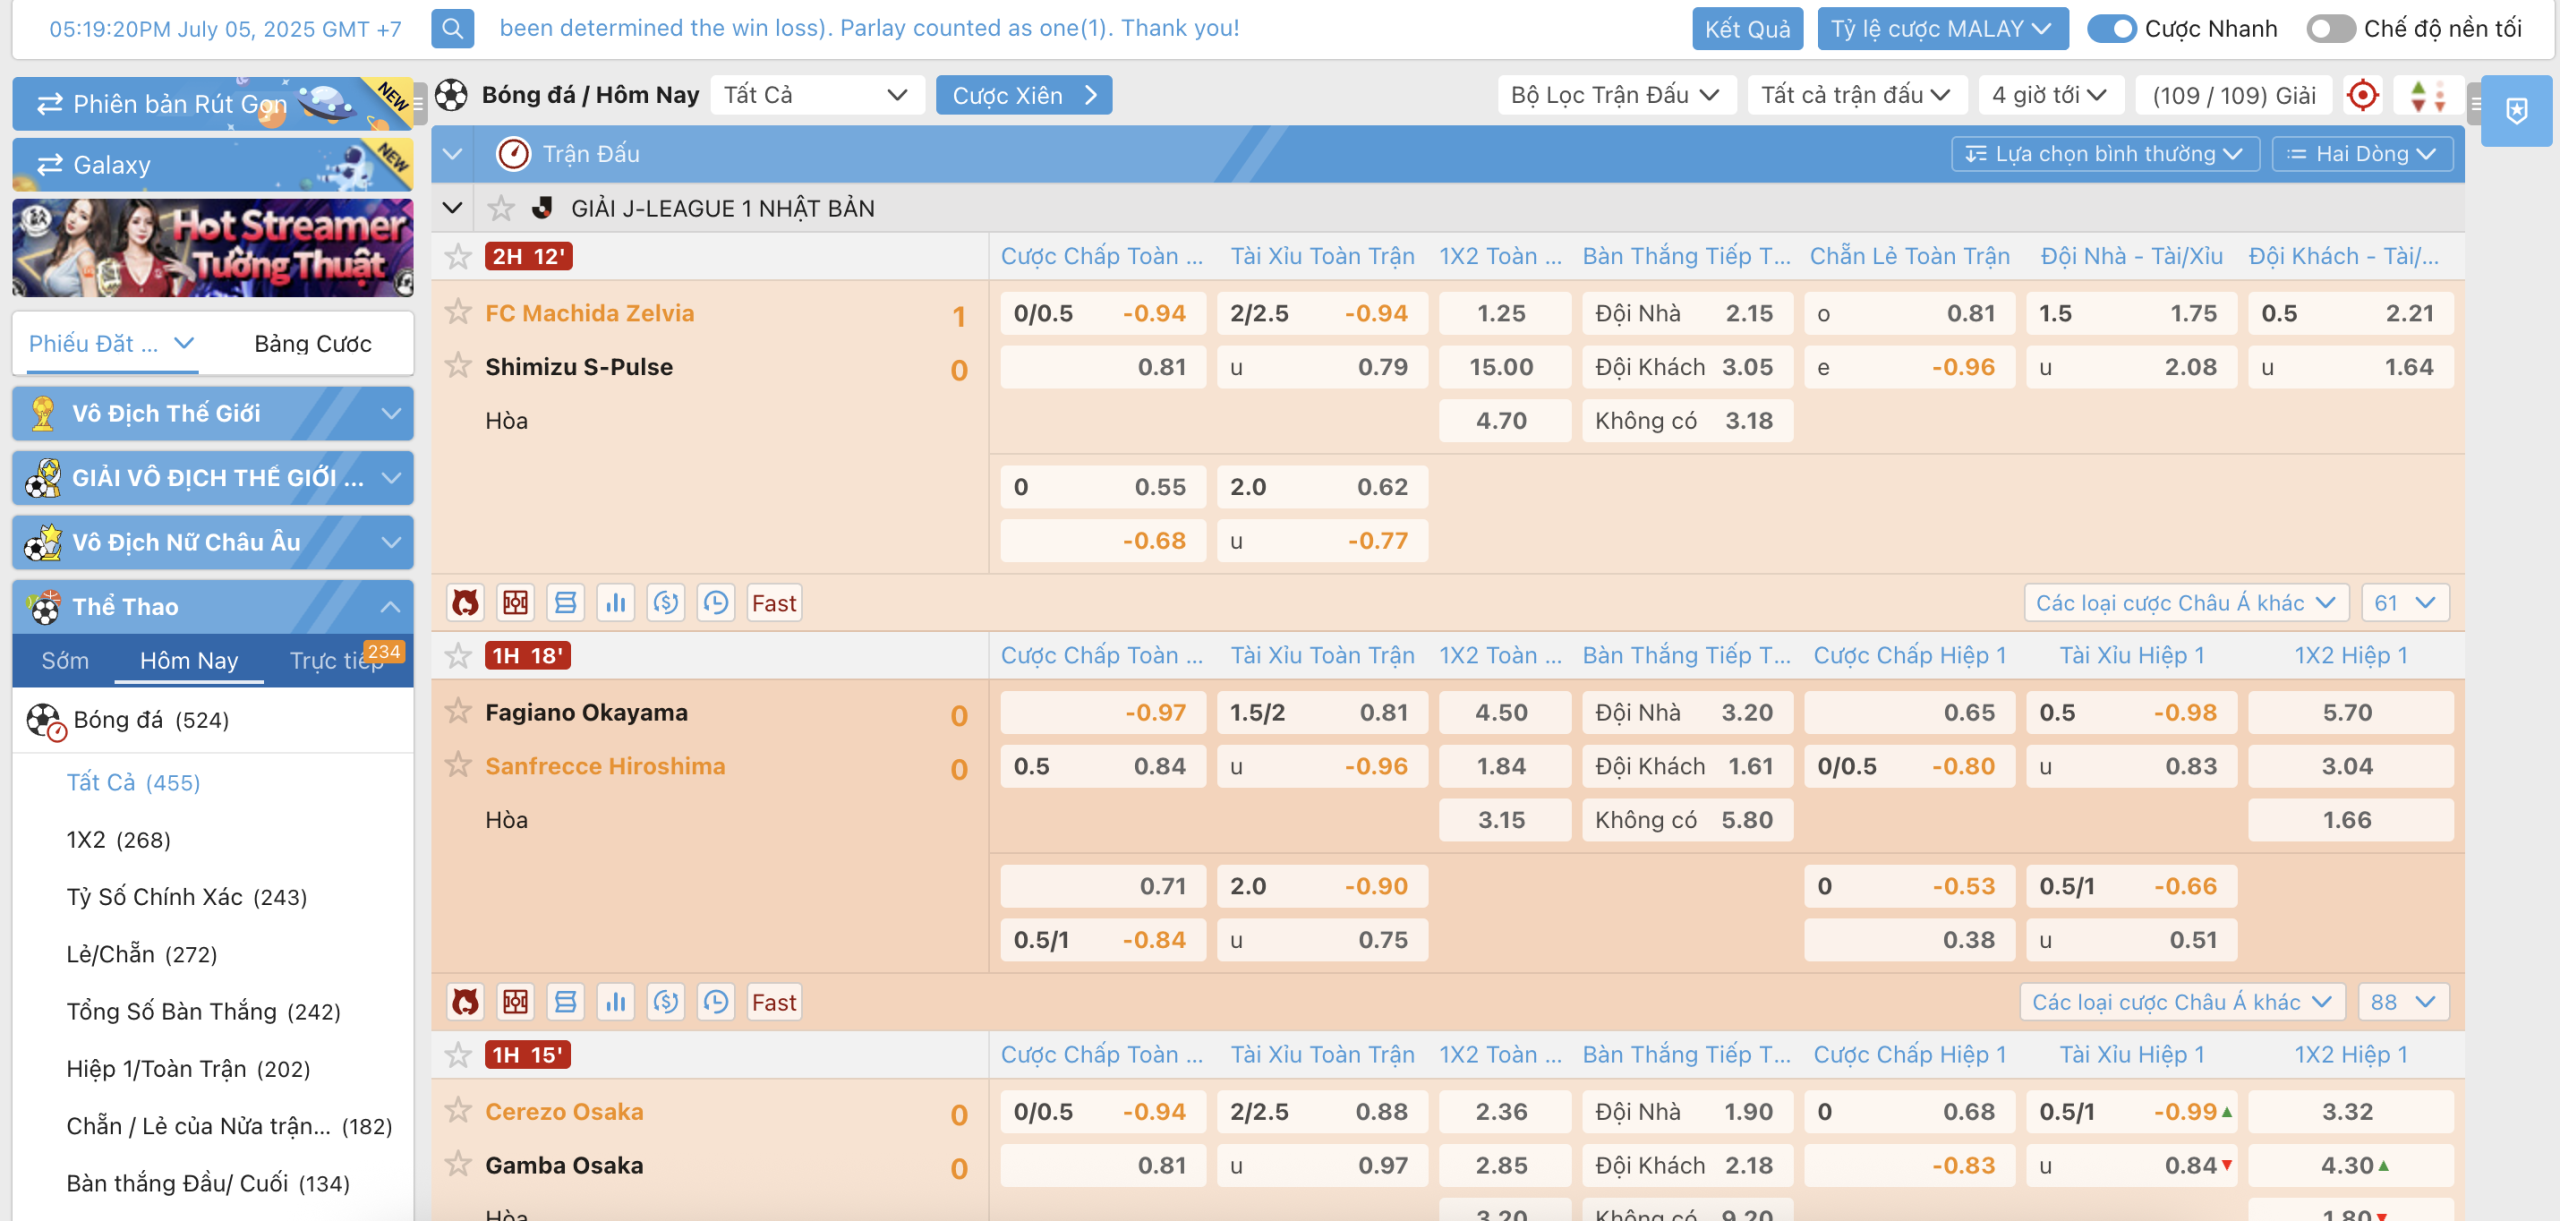This screenshot has height=1221, width=2560.
Task: Star the GIẢI J-LEAGUE 1 NHẬT BẢN league
Action: (x=501, y=208)
